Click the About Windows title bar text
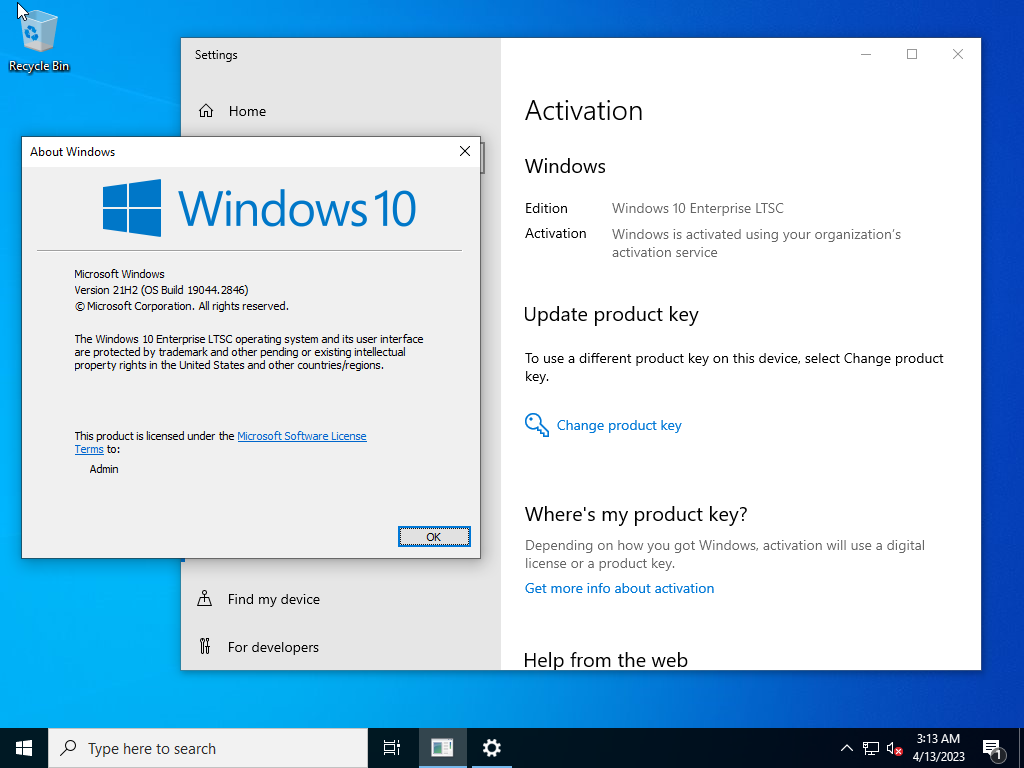 [72, 152]
